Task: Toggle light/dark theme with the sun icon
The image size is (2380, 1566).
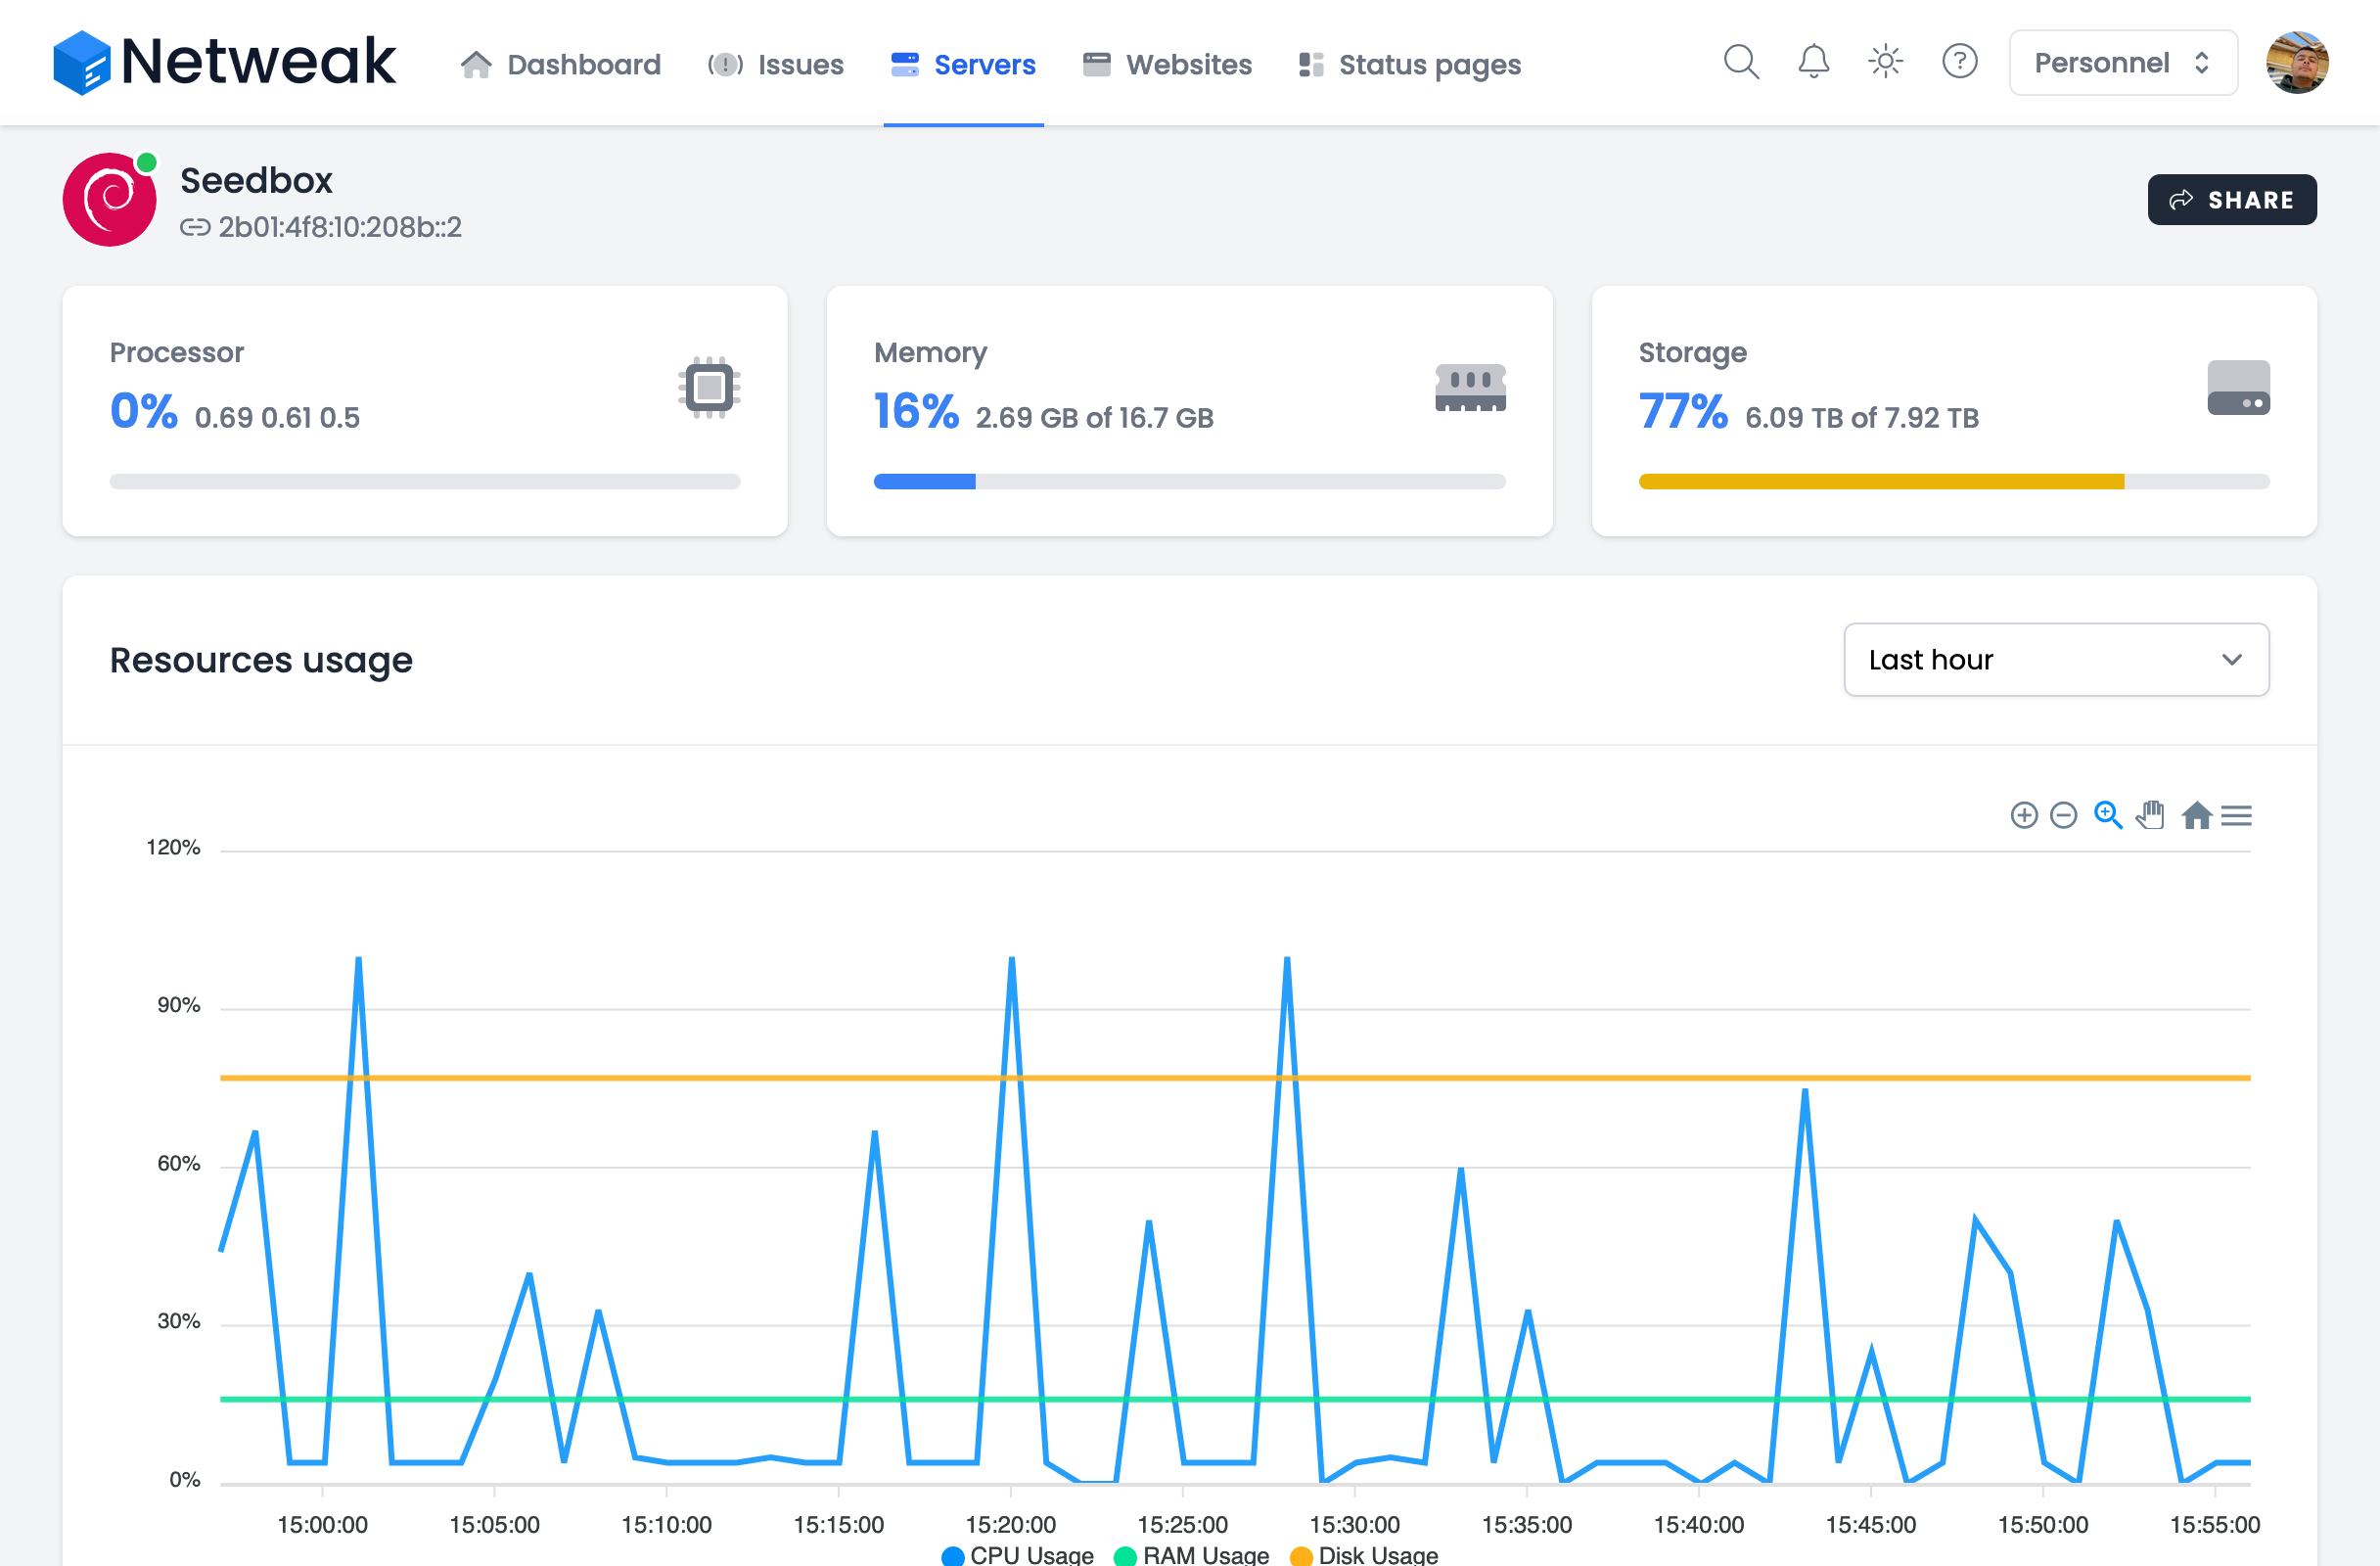Action: (1886, 61)
